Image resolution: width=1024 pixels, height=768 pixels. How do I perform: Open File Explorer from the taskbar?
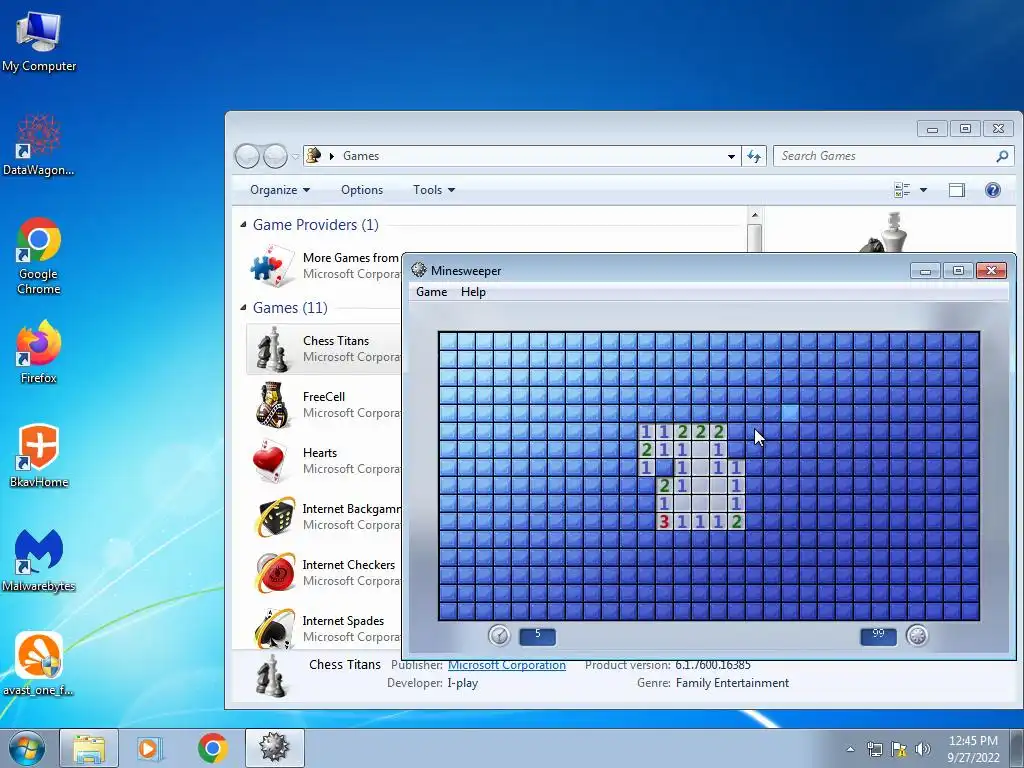point(89,748)
